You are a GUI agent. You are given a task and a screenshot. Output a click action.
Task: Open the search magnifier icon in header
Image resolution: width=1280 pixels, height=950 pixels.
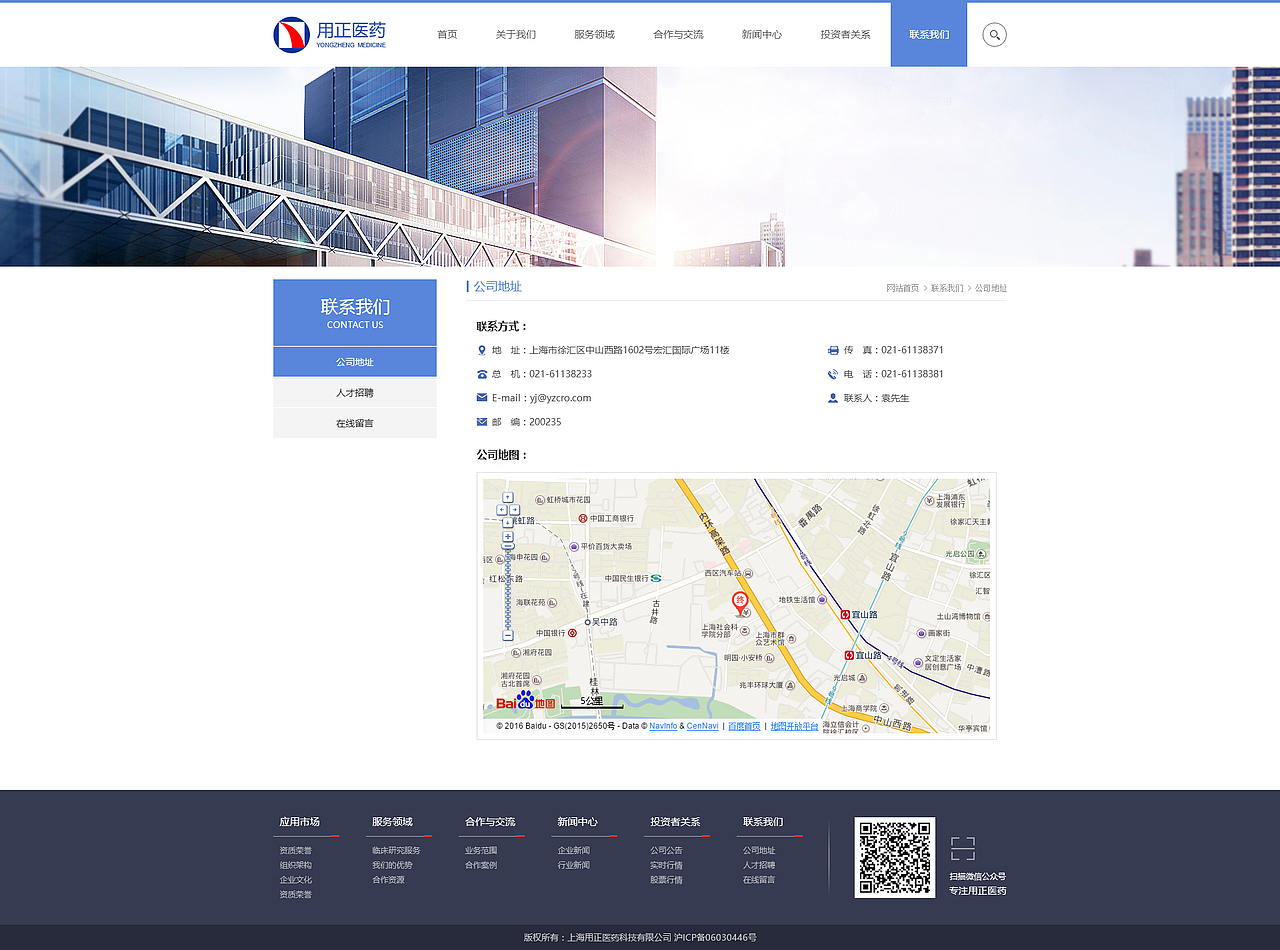[994, 35]
